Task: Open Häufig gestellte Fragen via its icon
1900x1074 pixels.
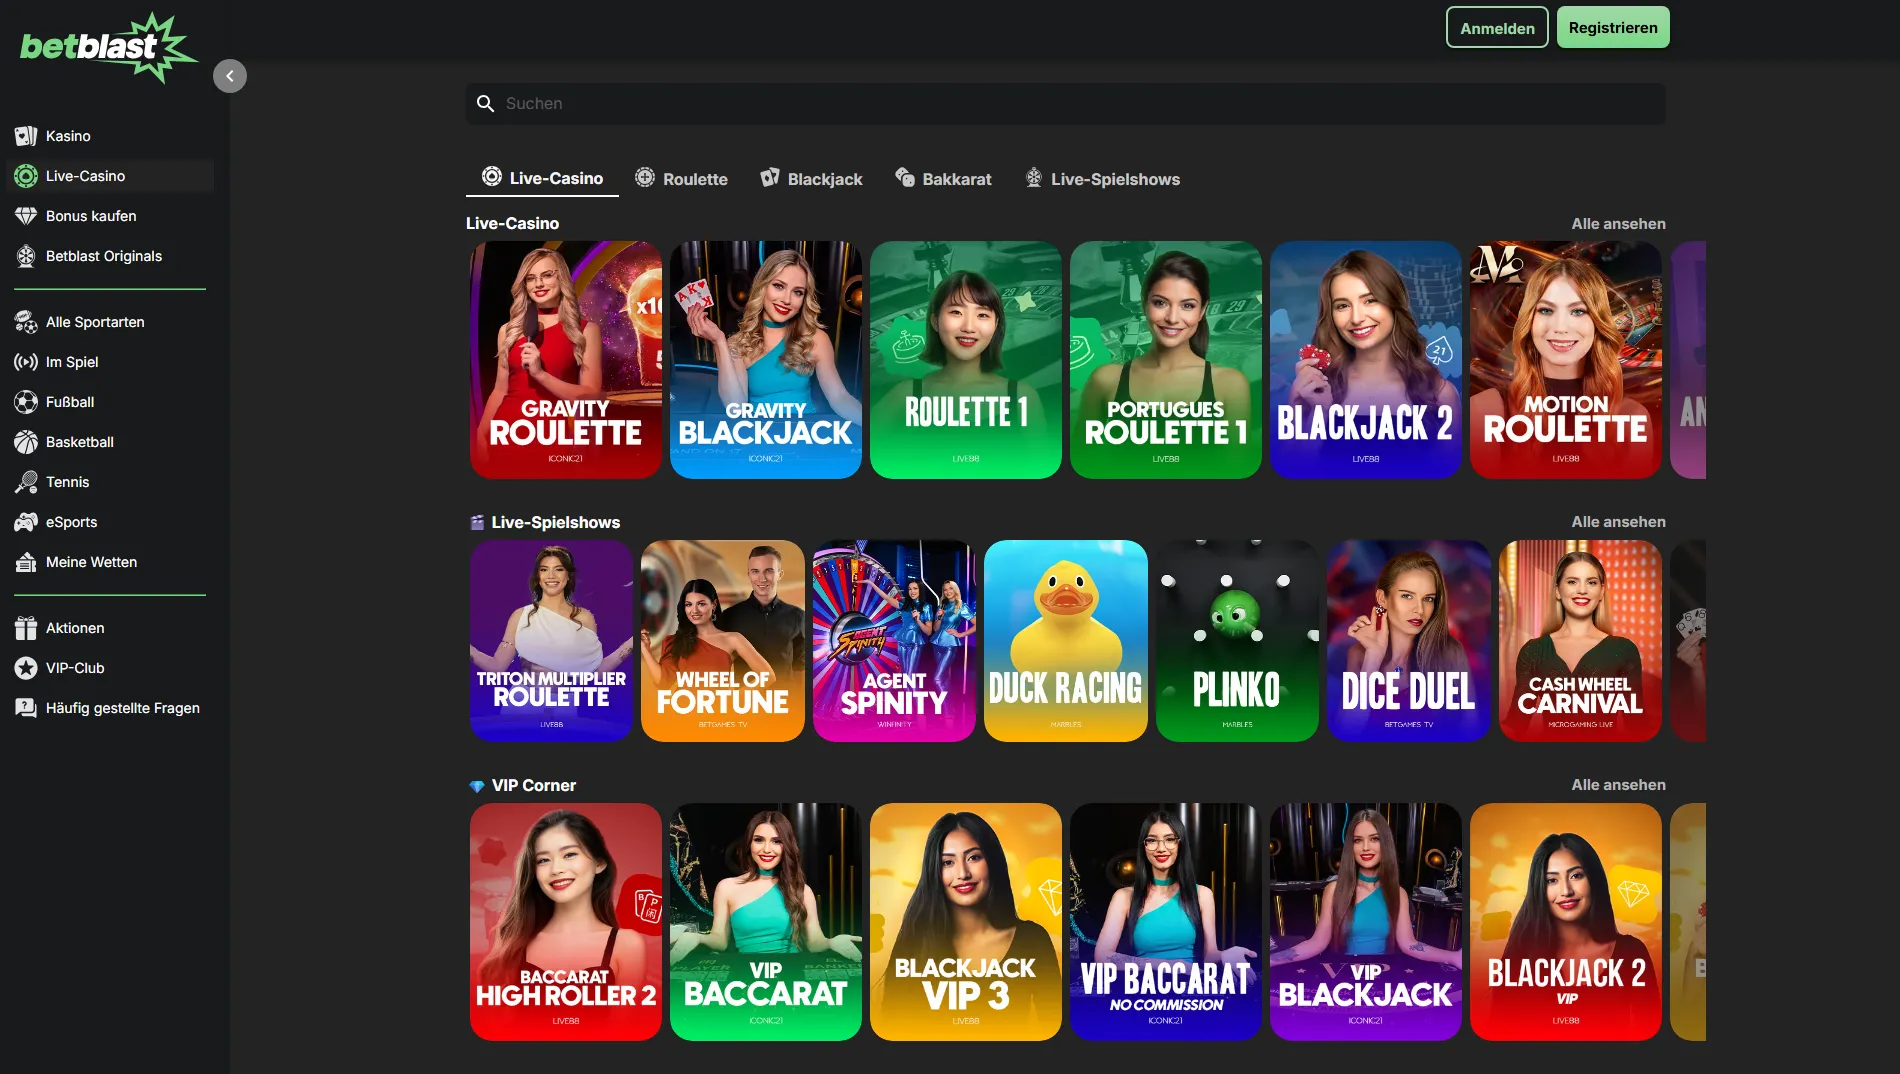Action: 25,707
